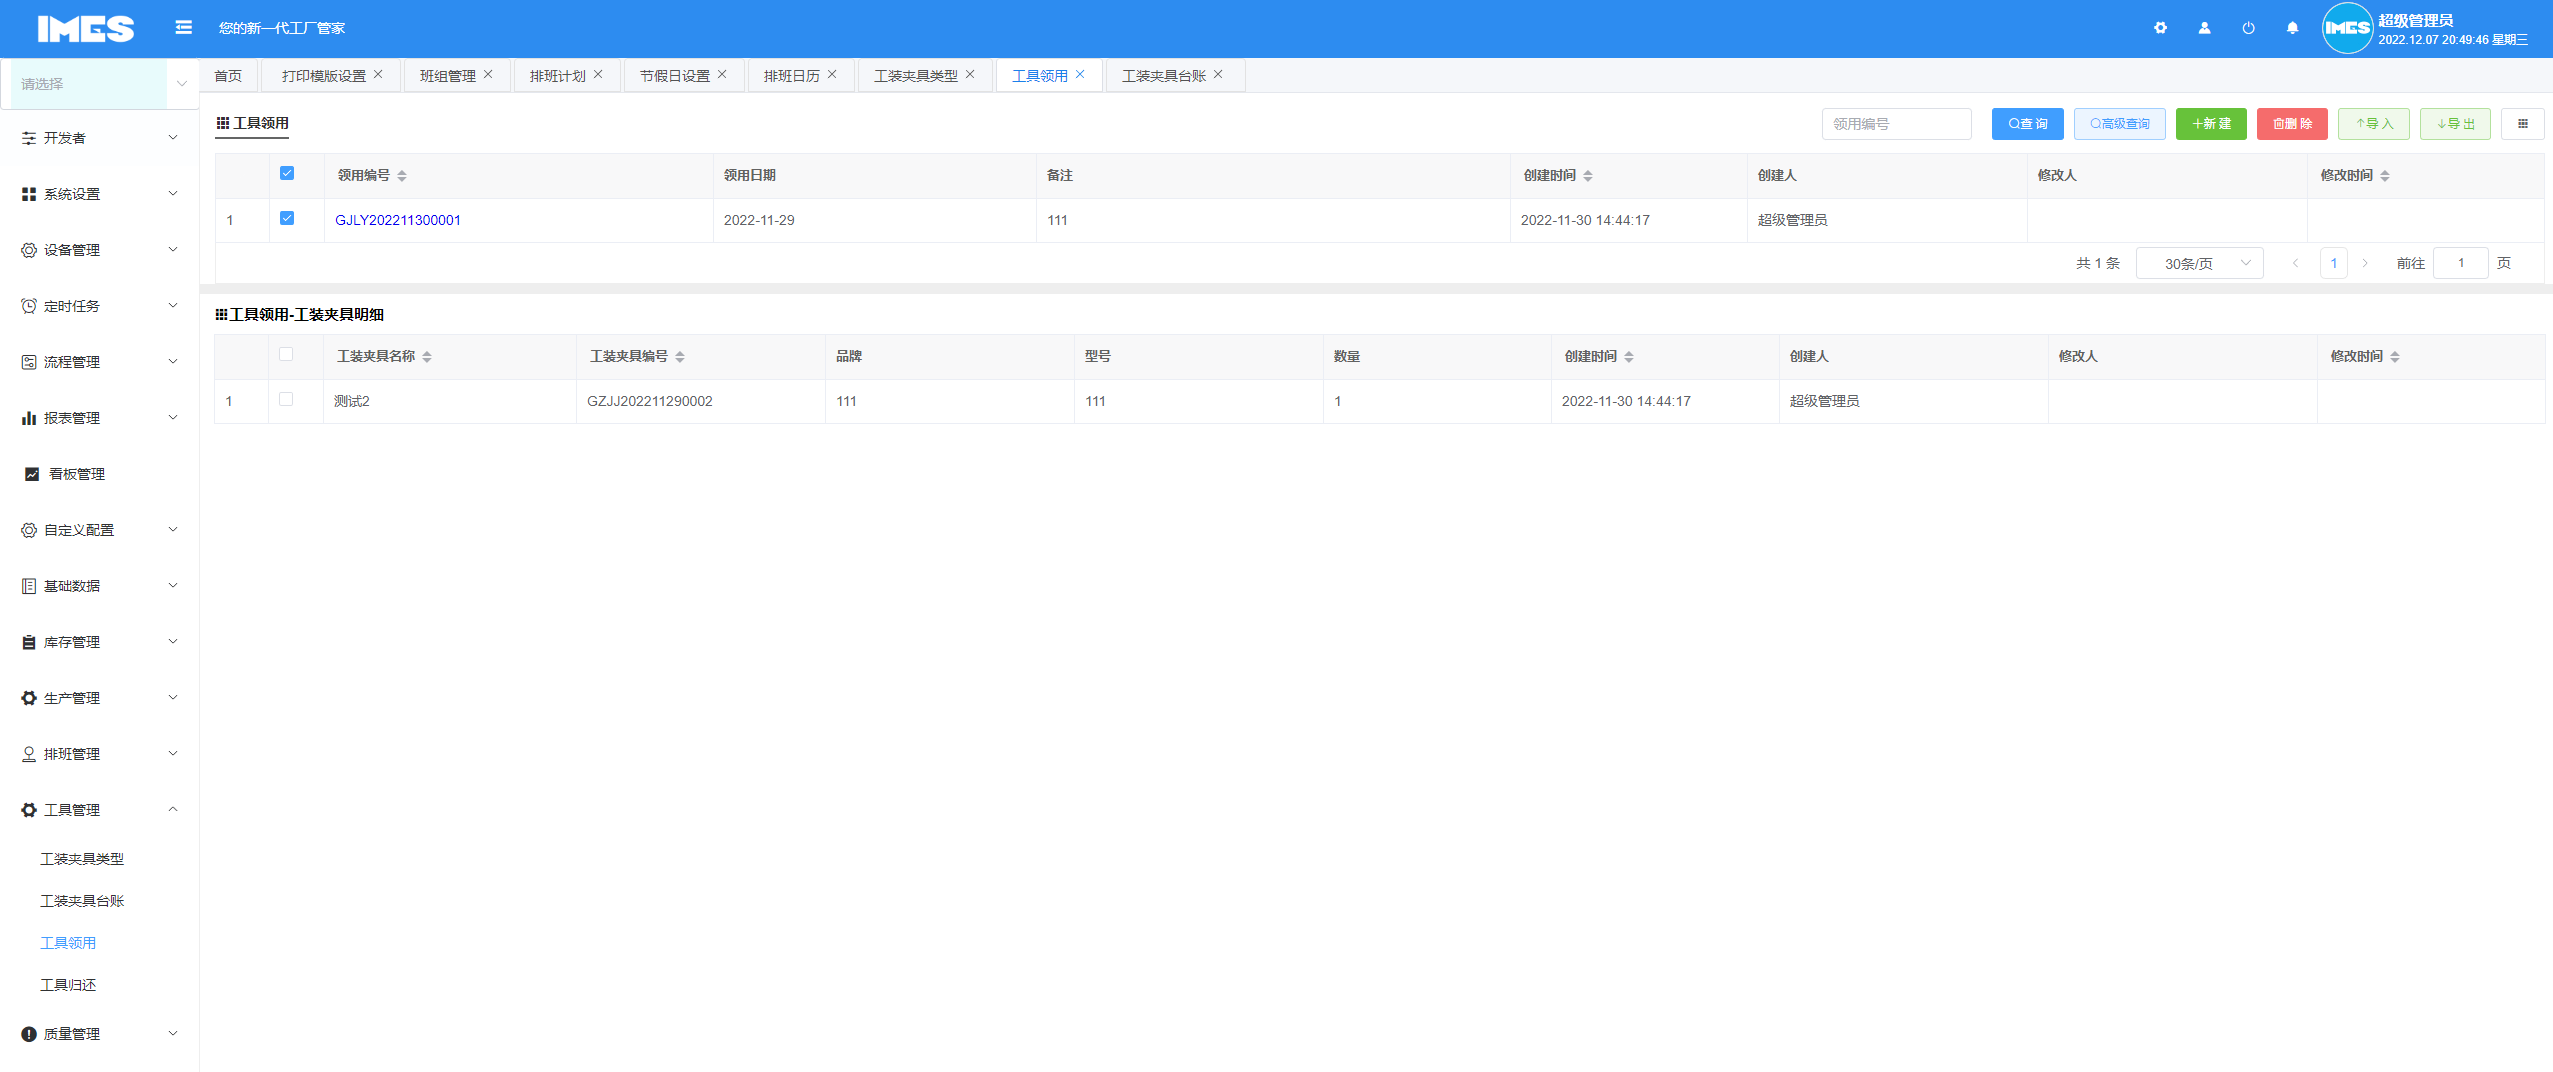2553x1072 pixels.
Task: Close the 节假日设置 tab
Action: click(722, 74)
